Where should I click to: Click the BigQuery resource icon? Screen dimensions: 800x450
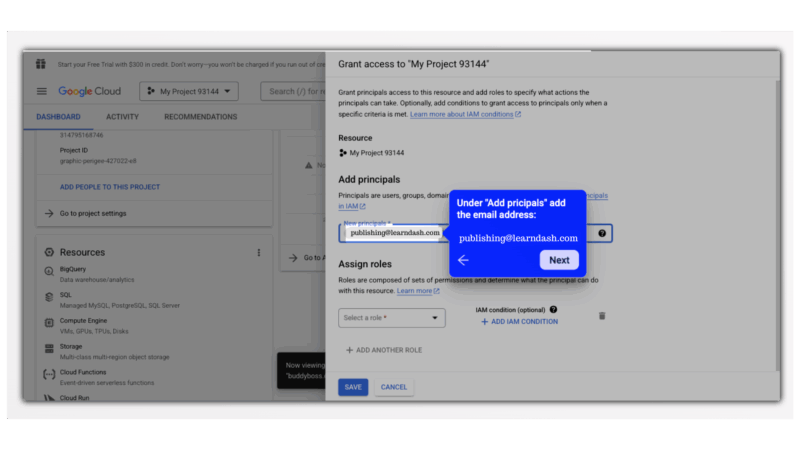[49, 271]
